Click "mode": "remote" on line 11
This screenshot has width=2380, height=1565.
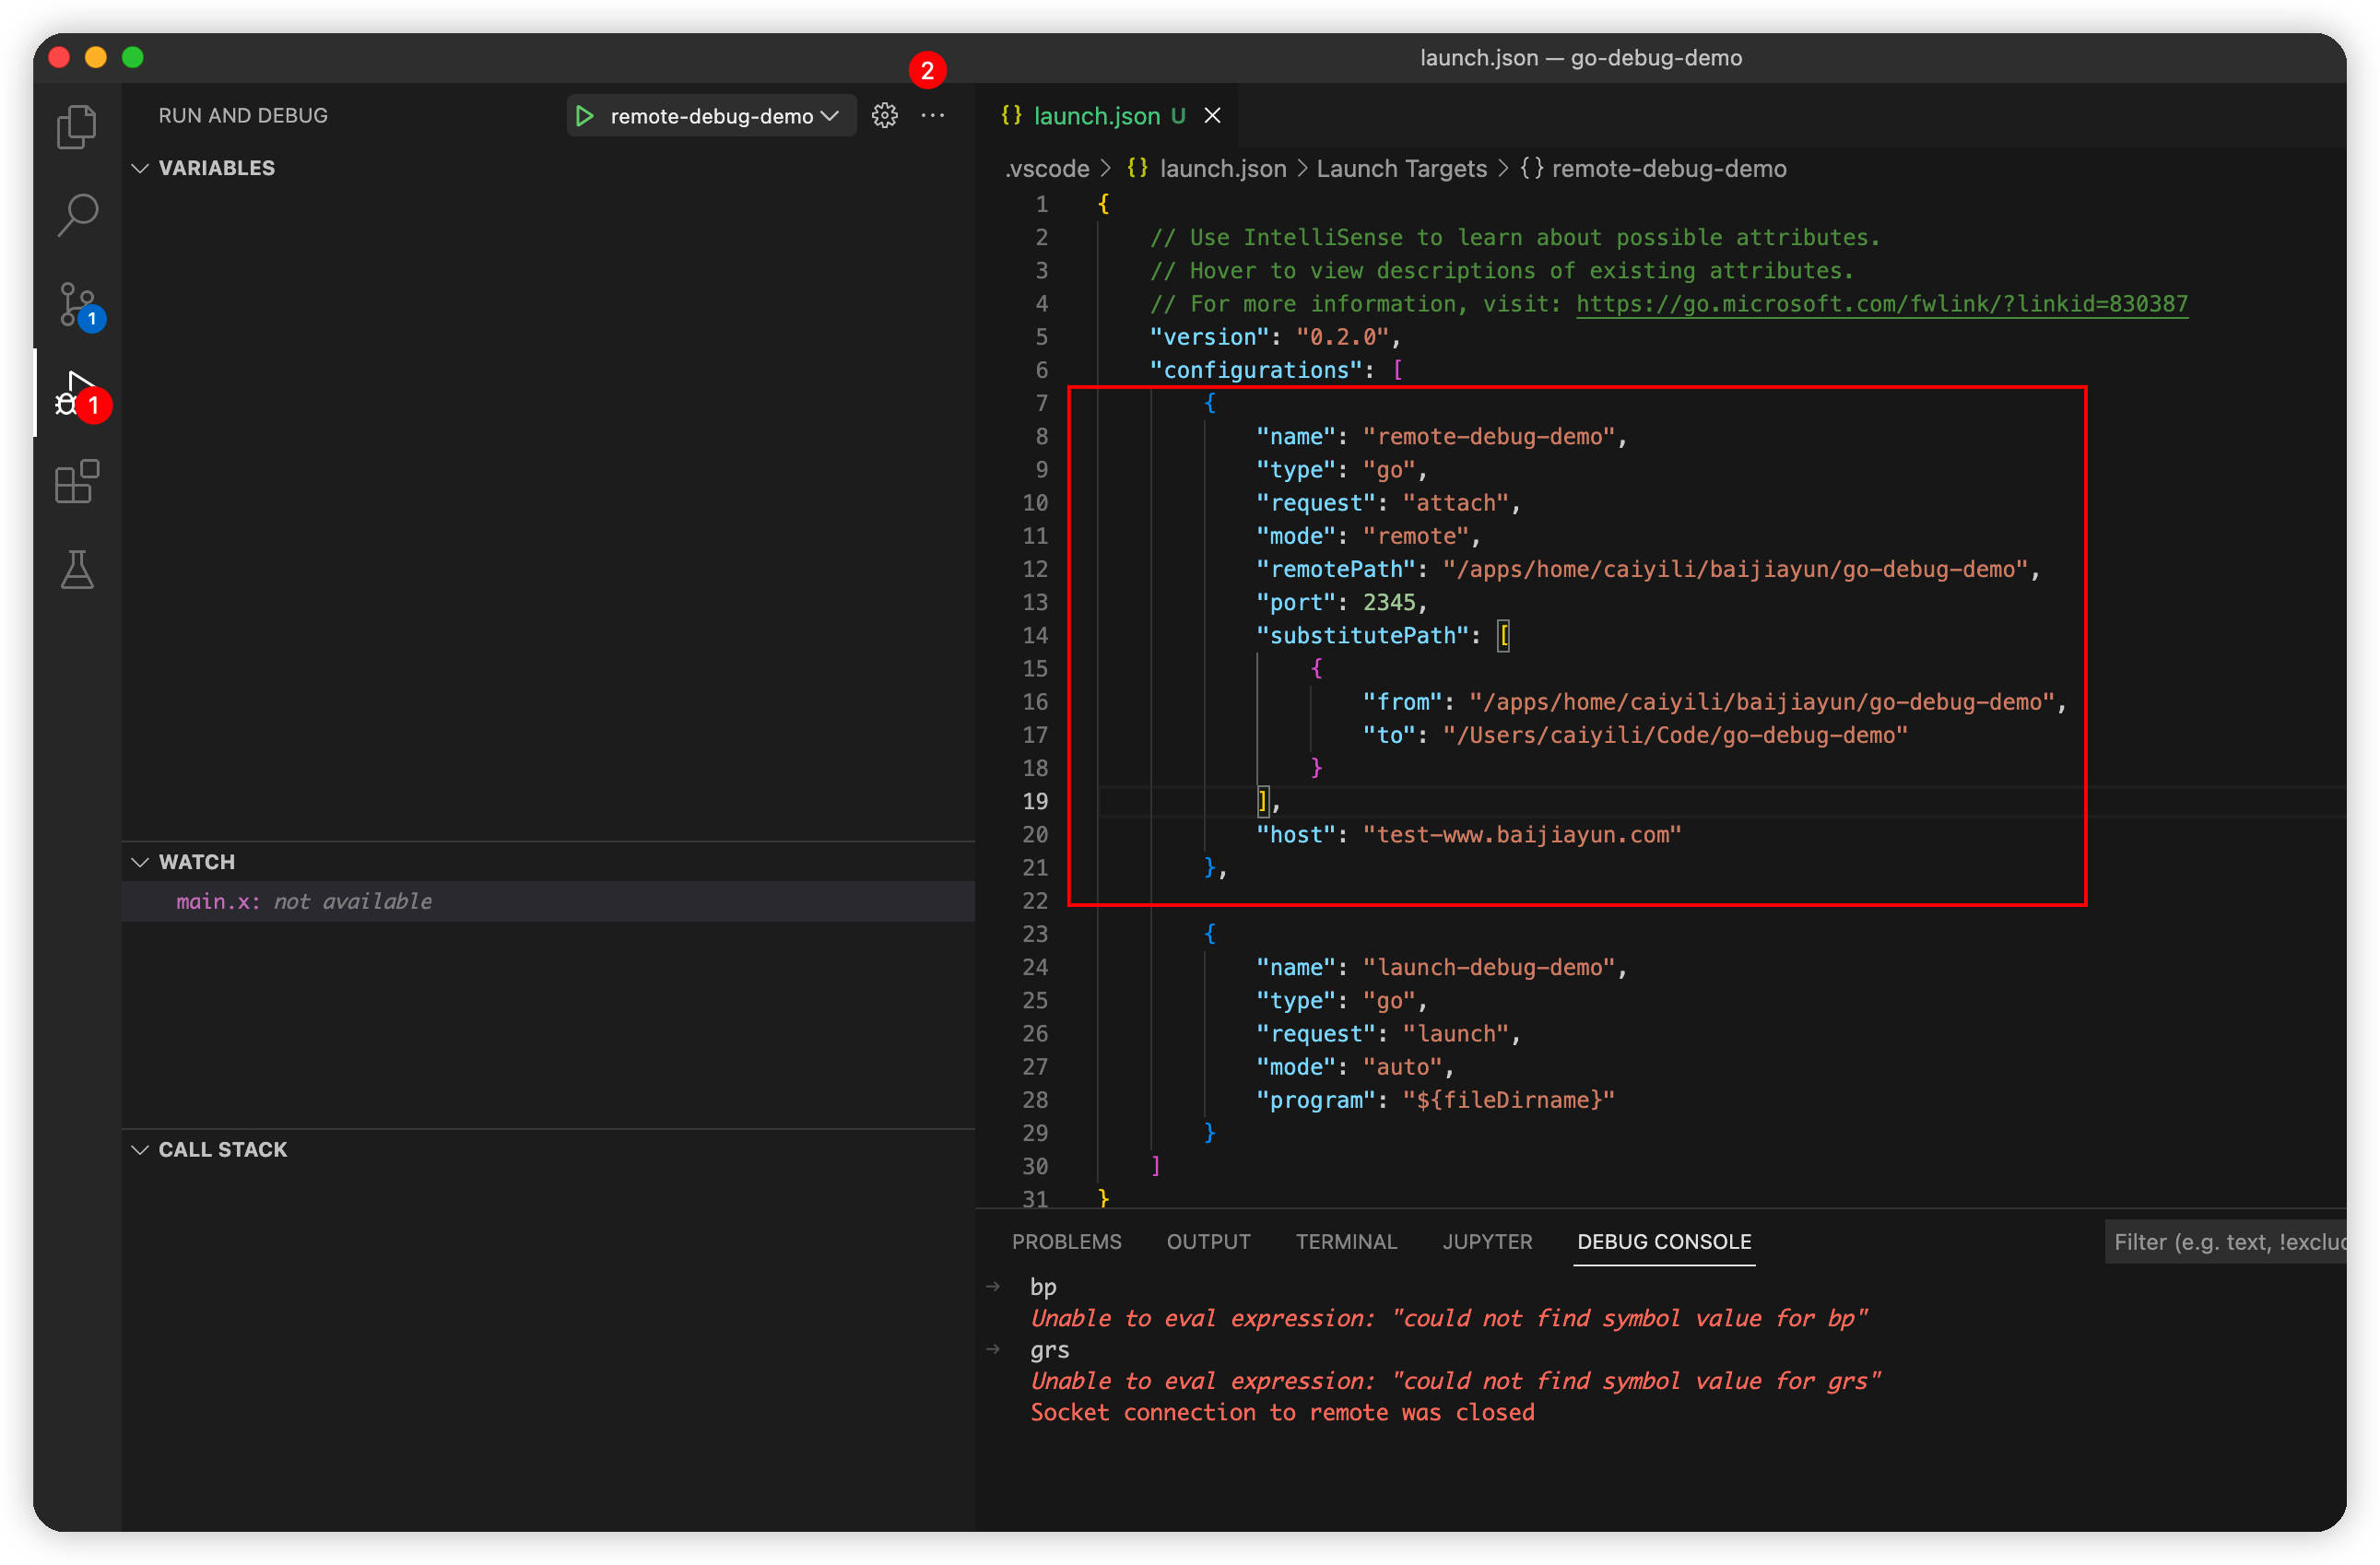pos(1368,536)
